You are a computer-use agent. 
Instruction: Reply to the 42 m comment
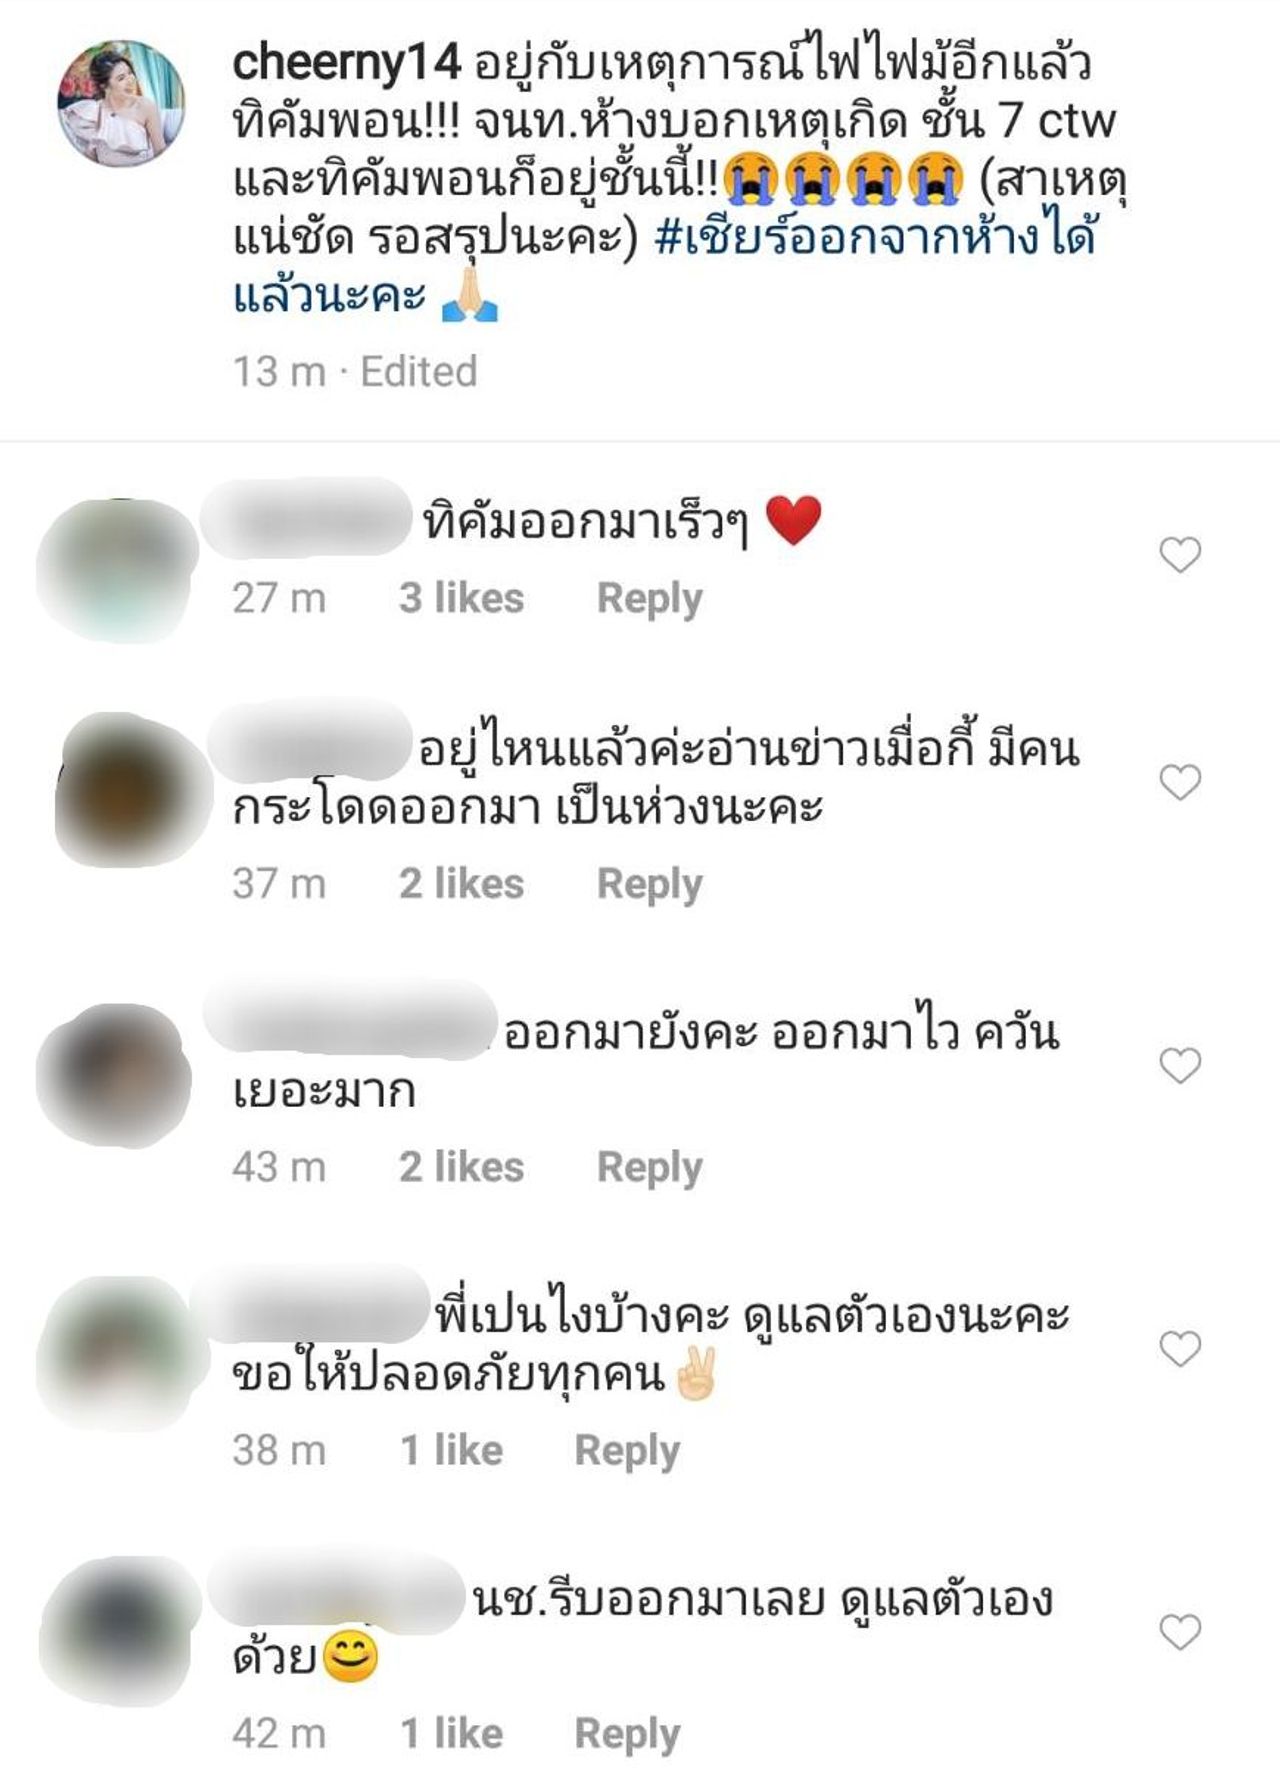pos(627,1734)
